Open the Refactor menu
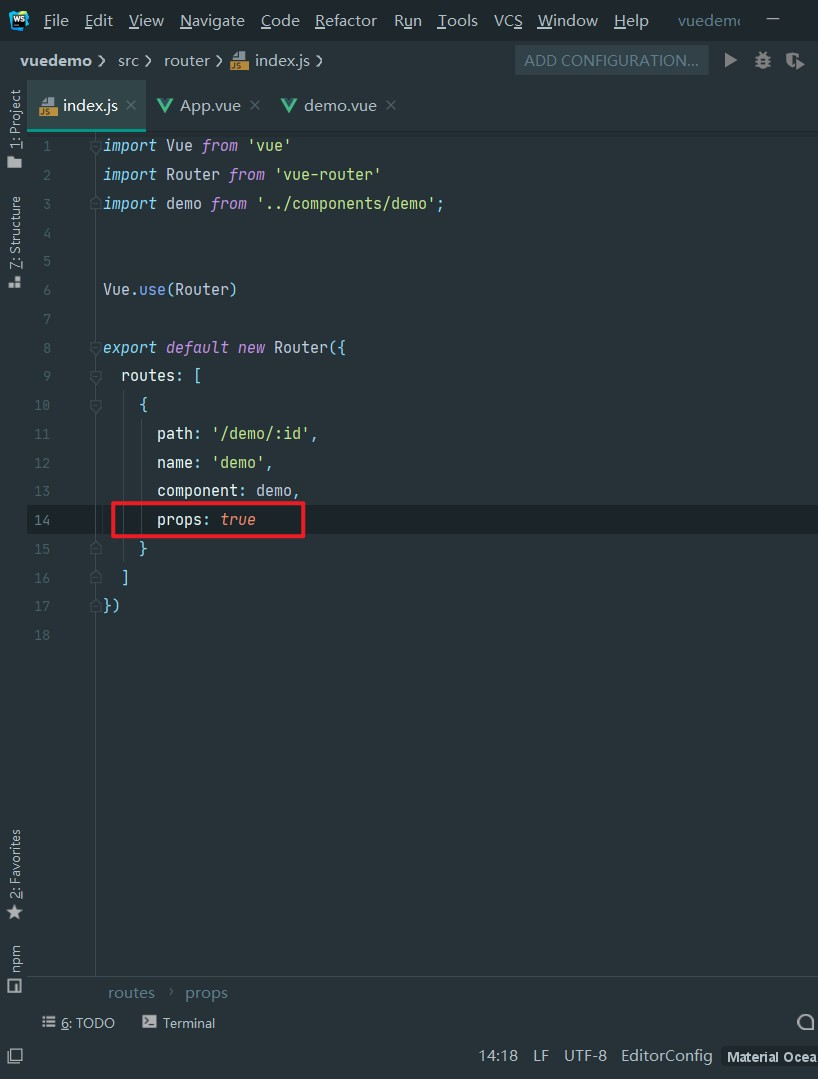The width and height of the screenshot is (818, 1079). pos(345,21)
